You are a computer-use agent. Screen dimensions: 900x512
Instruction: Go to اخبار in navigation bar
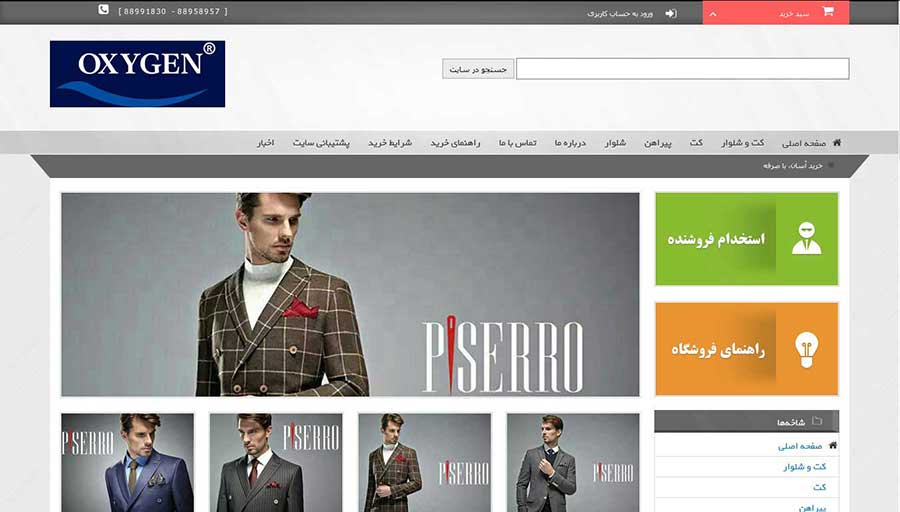264,143
